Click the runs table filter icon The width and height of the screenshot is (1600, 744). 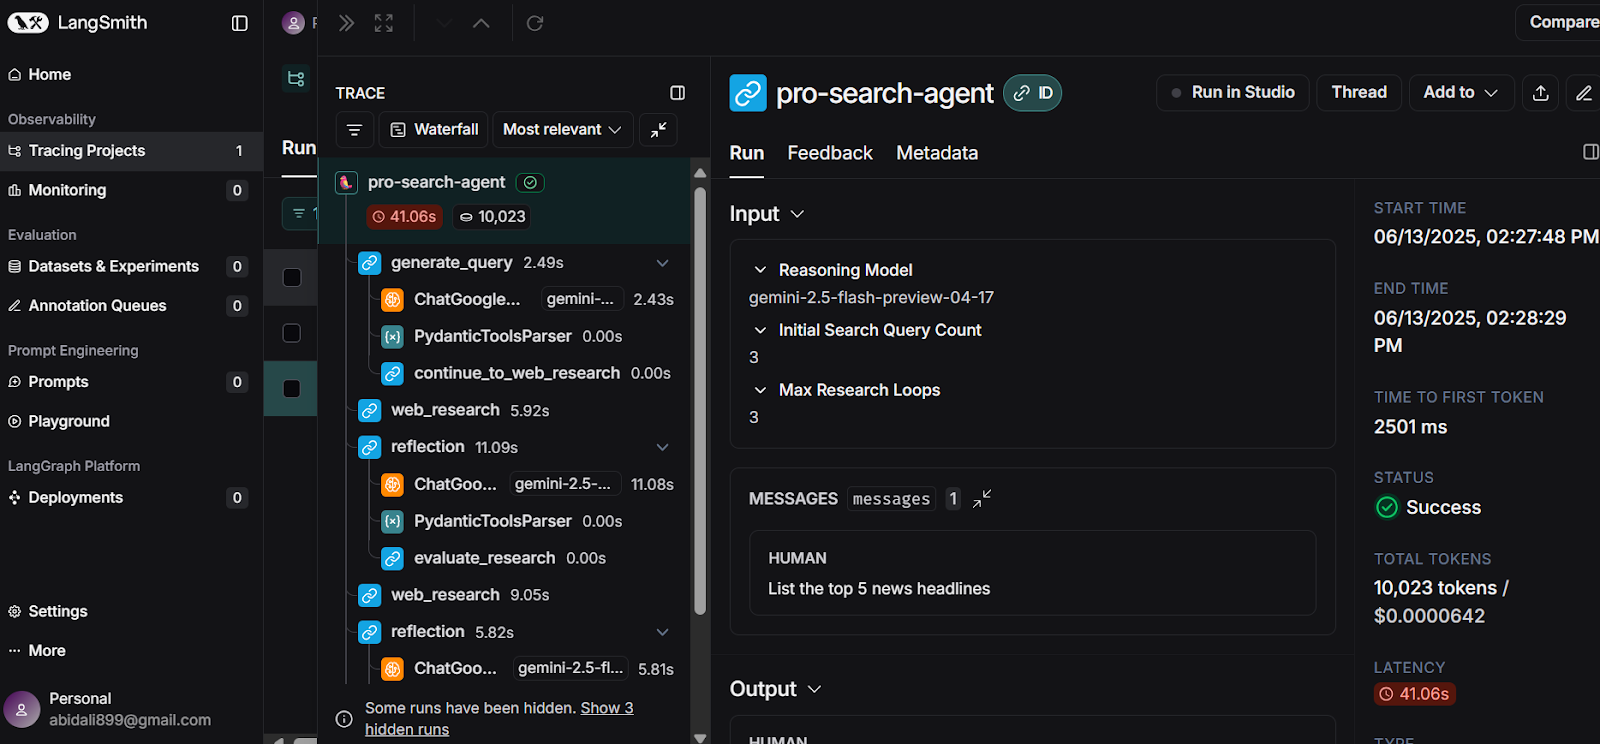[x=299, y=213]
